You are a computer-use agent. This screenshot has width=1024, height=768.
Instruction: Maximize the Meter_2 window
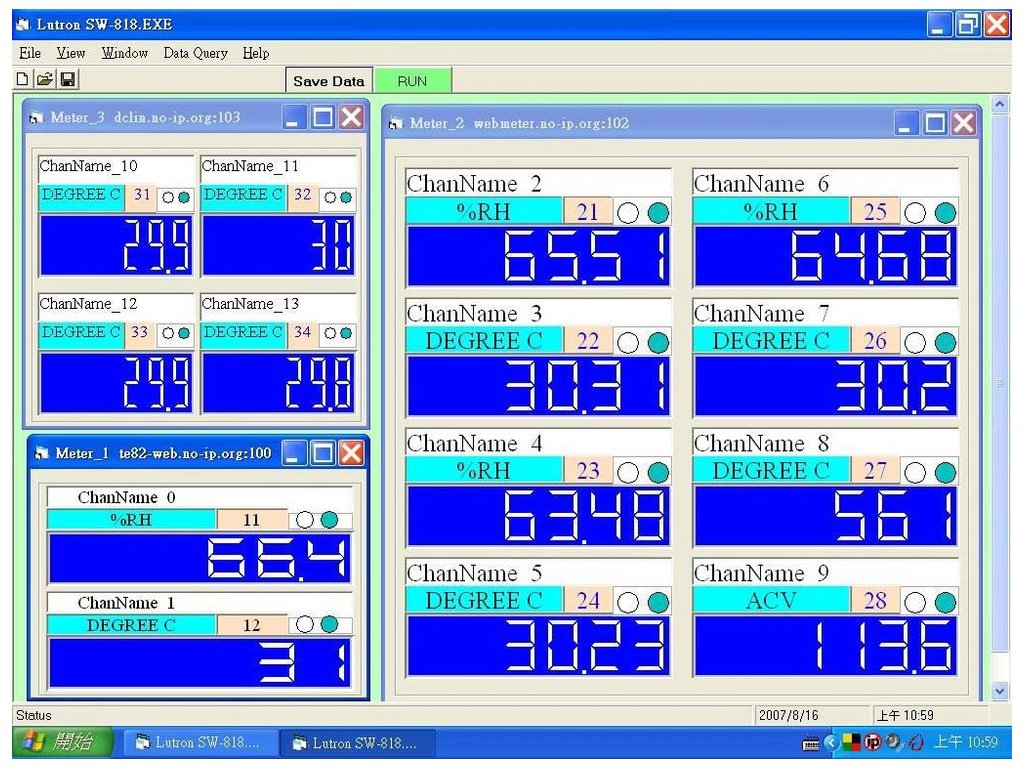point(935,123)
